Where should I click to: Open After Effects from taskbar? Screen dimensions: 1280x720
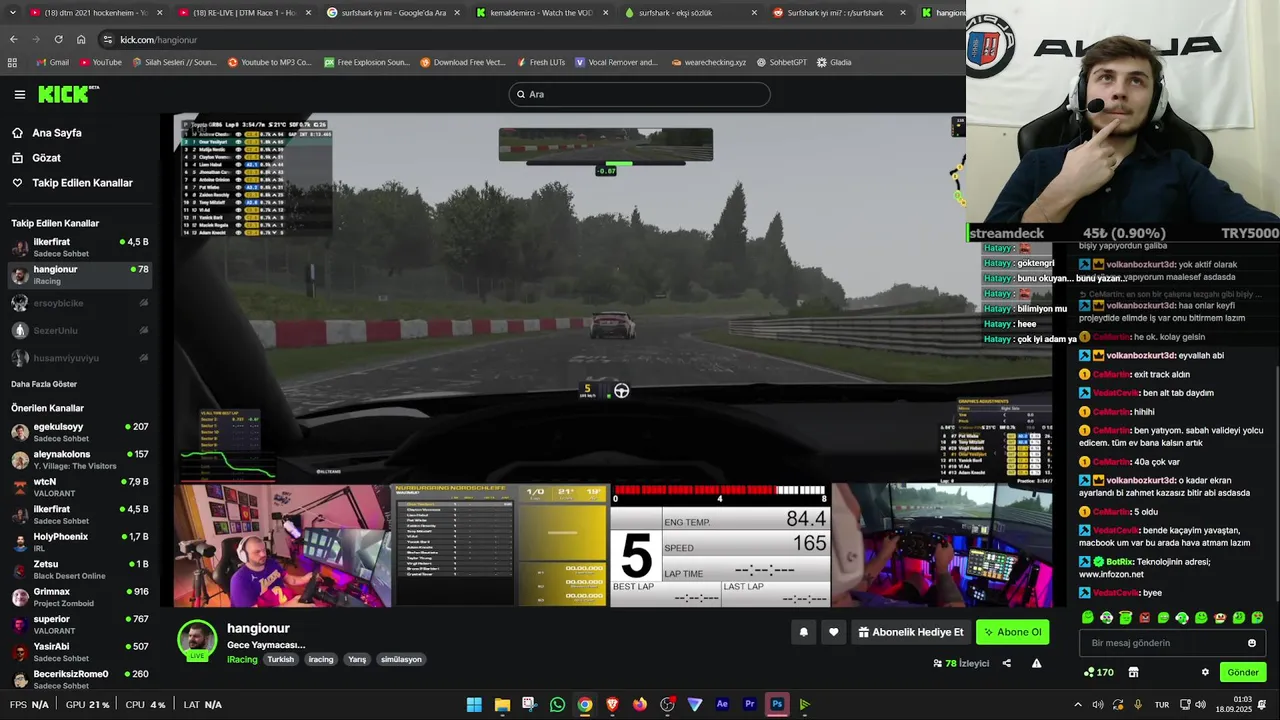[722, 704]
